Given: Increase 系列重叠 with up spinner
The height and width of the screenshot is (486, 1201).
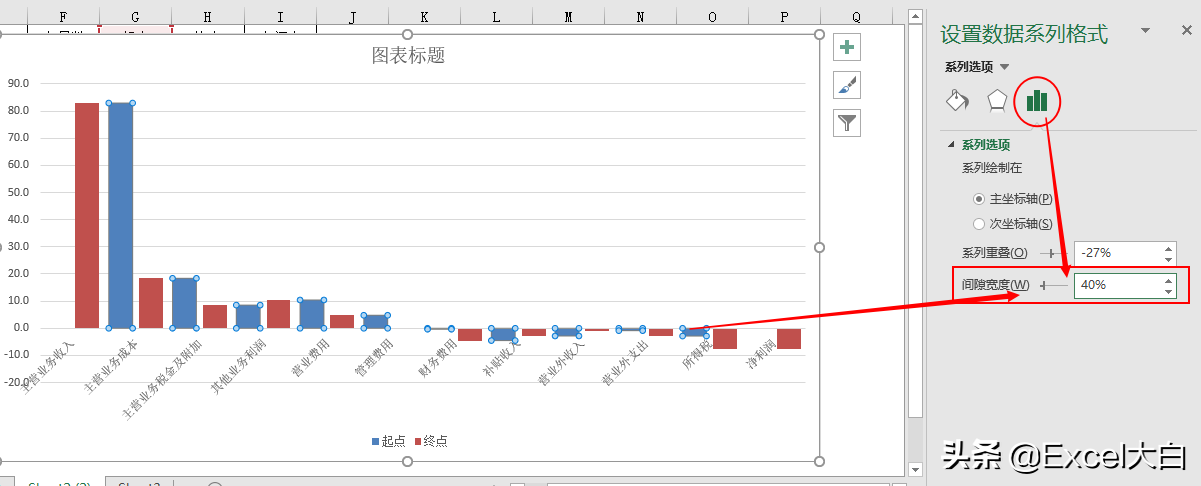Looking at the screenshot, I should click(x=1168, y=248).
